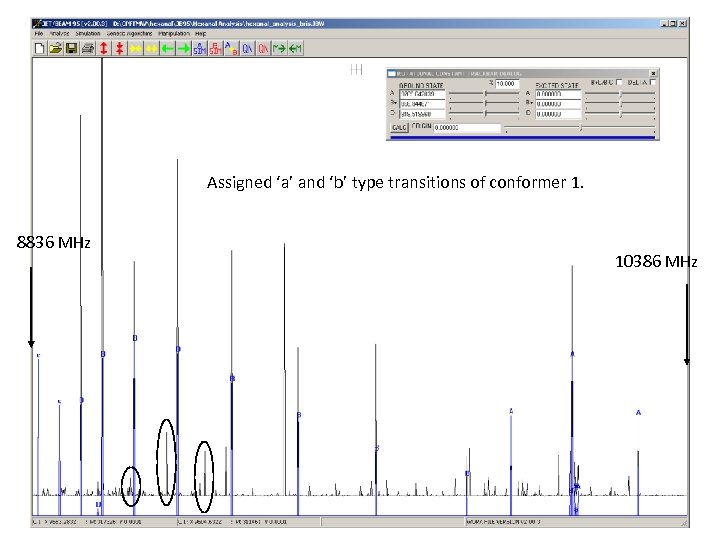Close the rotational constant trackbar dialog
The height and width of the screenshot is (540, 720).
pos(653,73)
